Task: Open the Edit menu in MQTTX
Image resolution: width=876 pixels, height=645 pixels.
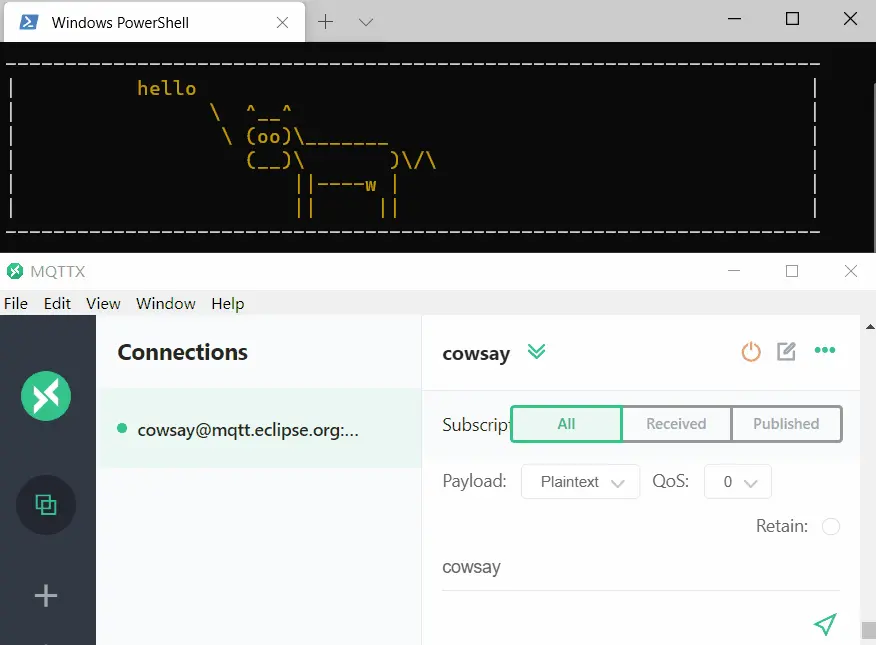Action: coord(57,303)
